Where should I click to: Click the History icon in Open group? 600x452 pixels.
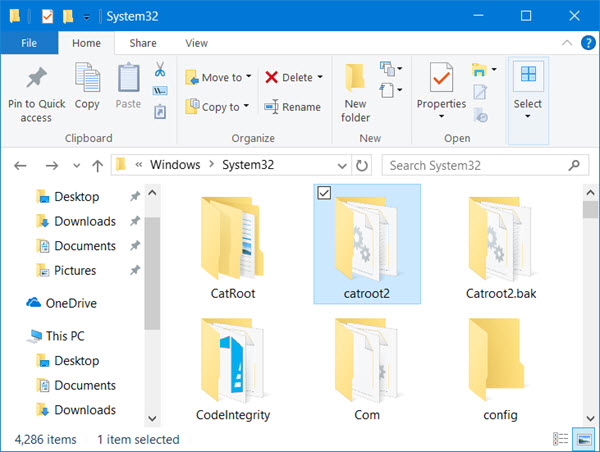[x=480, y=115]
